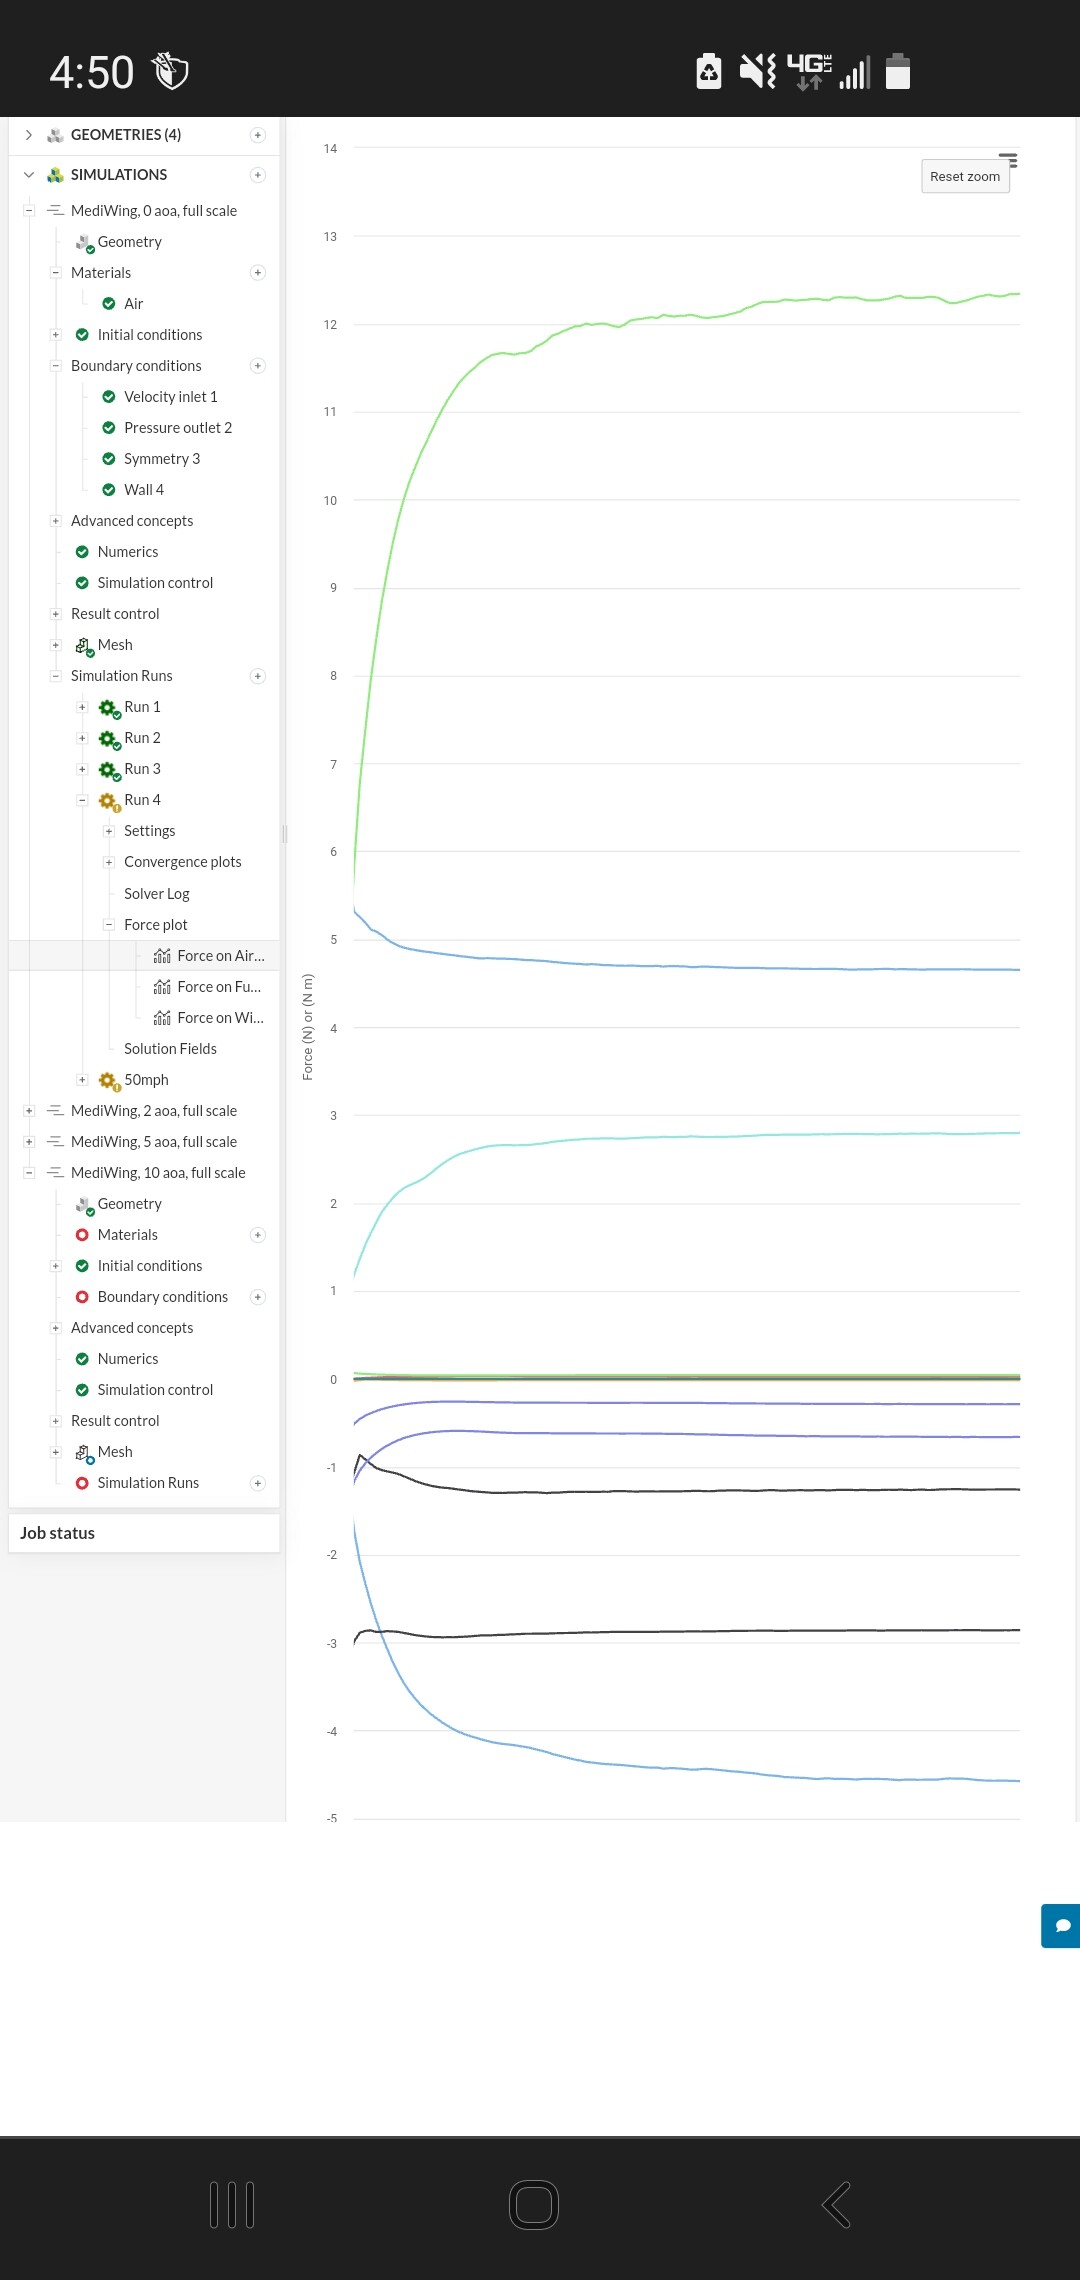
Task: Click the Reset zoom button
Action: (x=964, y=177)
